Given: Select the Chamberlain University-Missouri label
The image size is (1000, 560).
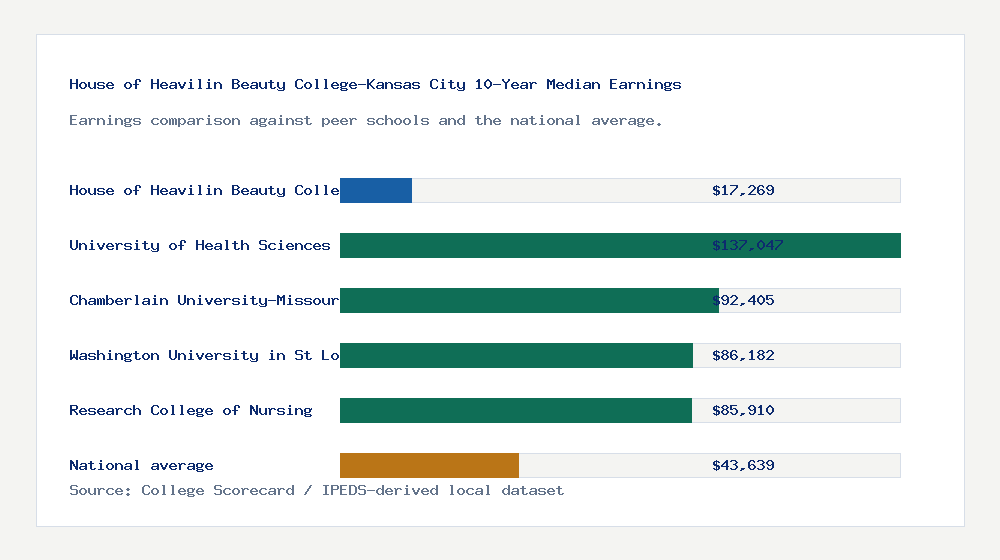Looking at the screenshot, I should pyautogui.click(x=204, y=300).
